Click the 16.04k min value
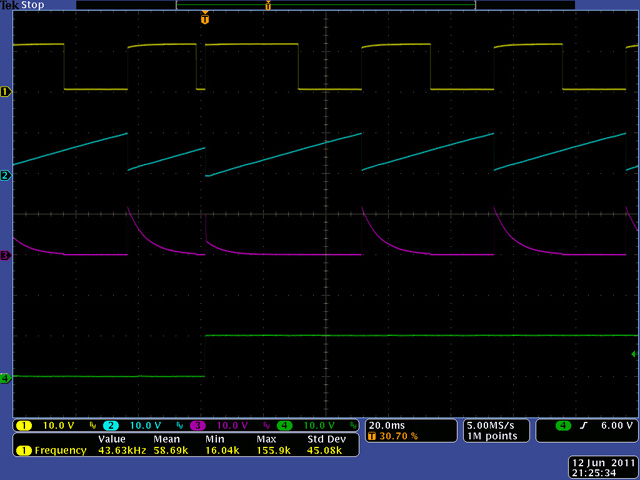The height and width of the screenshot is (480, 640). [222, 451]
